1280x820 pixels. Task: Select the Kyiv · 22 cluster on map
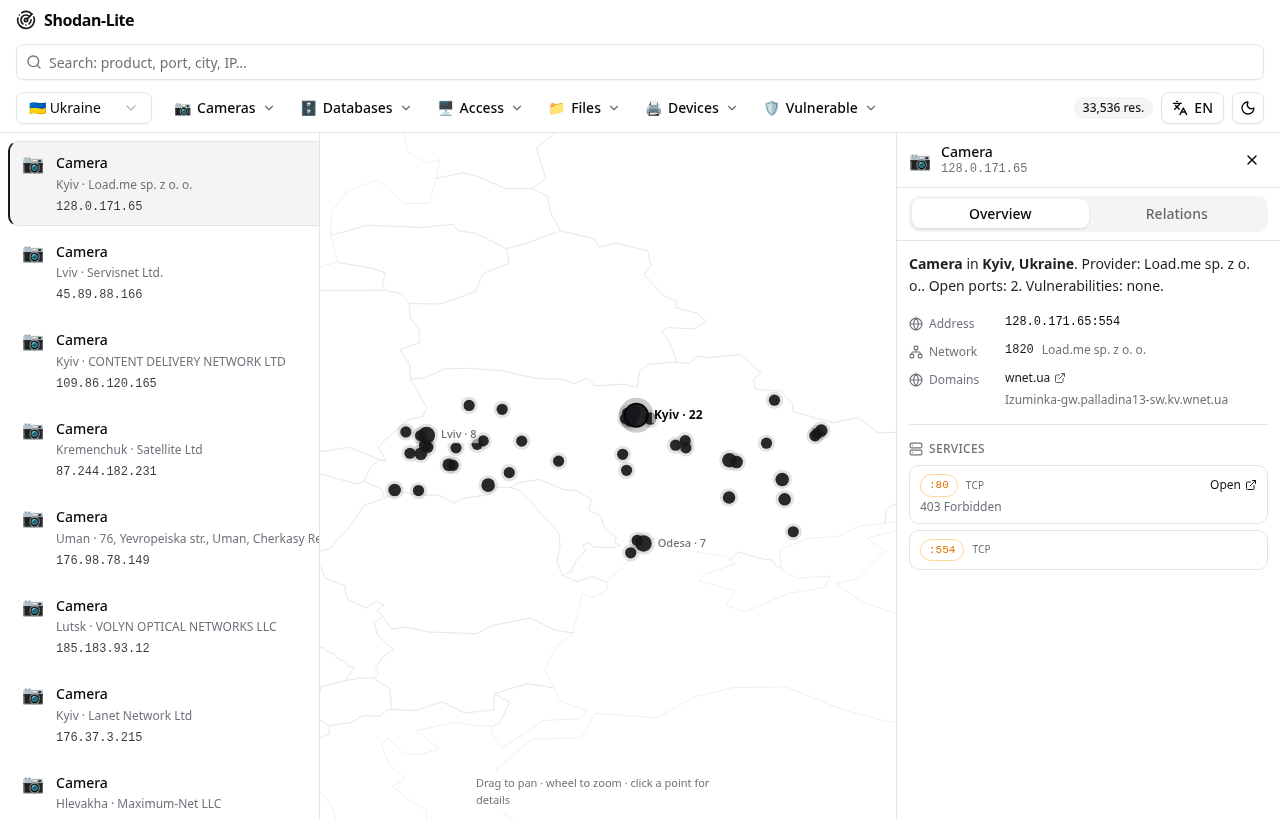(638, 414)
